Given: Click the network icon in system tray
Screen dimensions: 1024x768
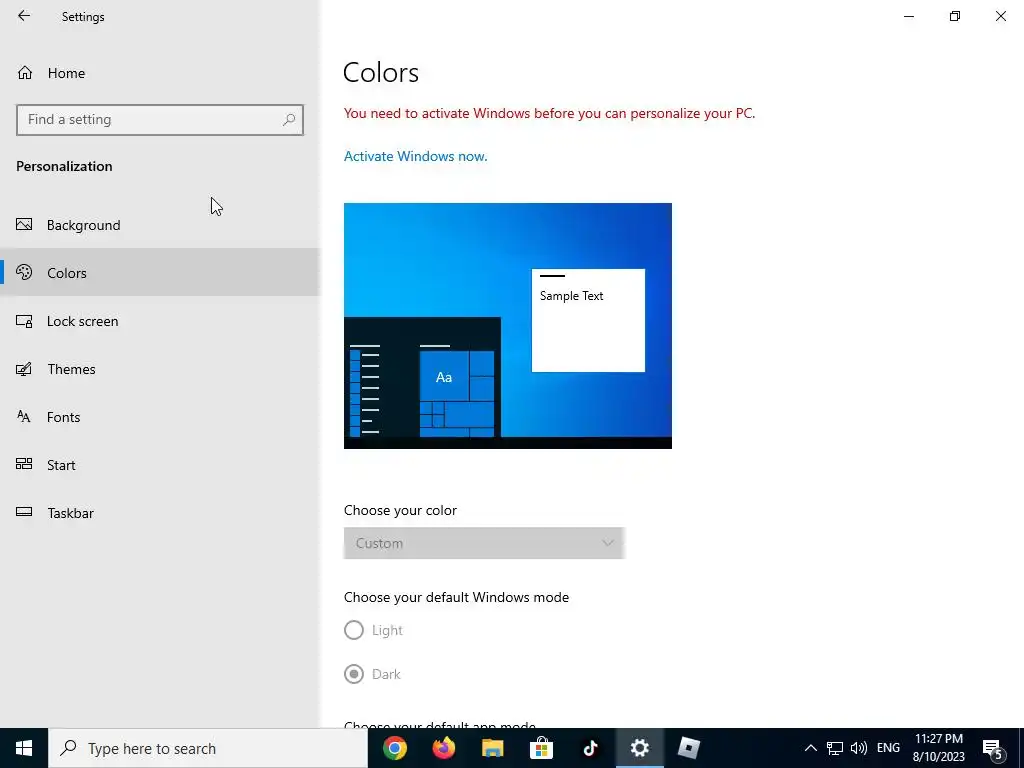Looking at the screenshot, I should (x=835, y=748).
